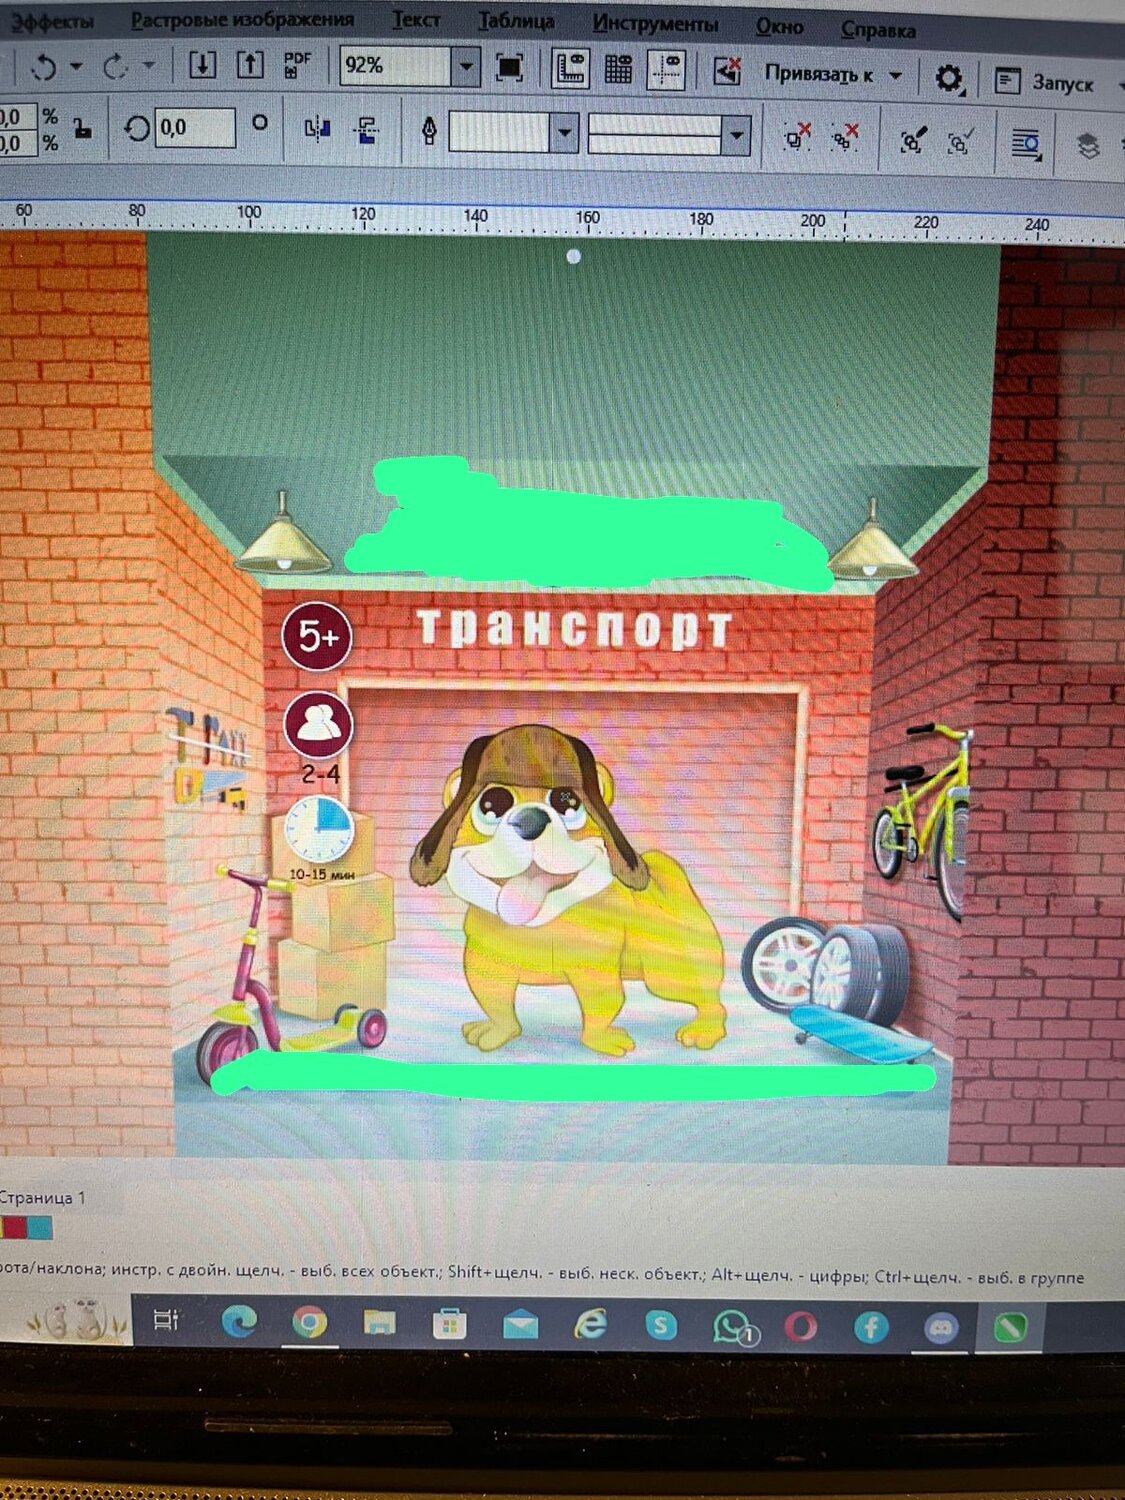Toggle the lock ratio padlock
The width and height of the screenshot is (1125, 1500).
point(83,127)
